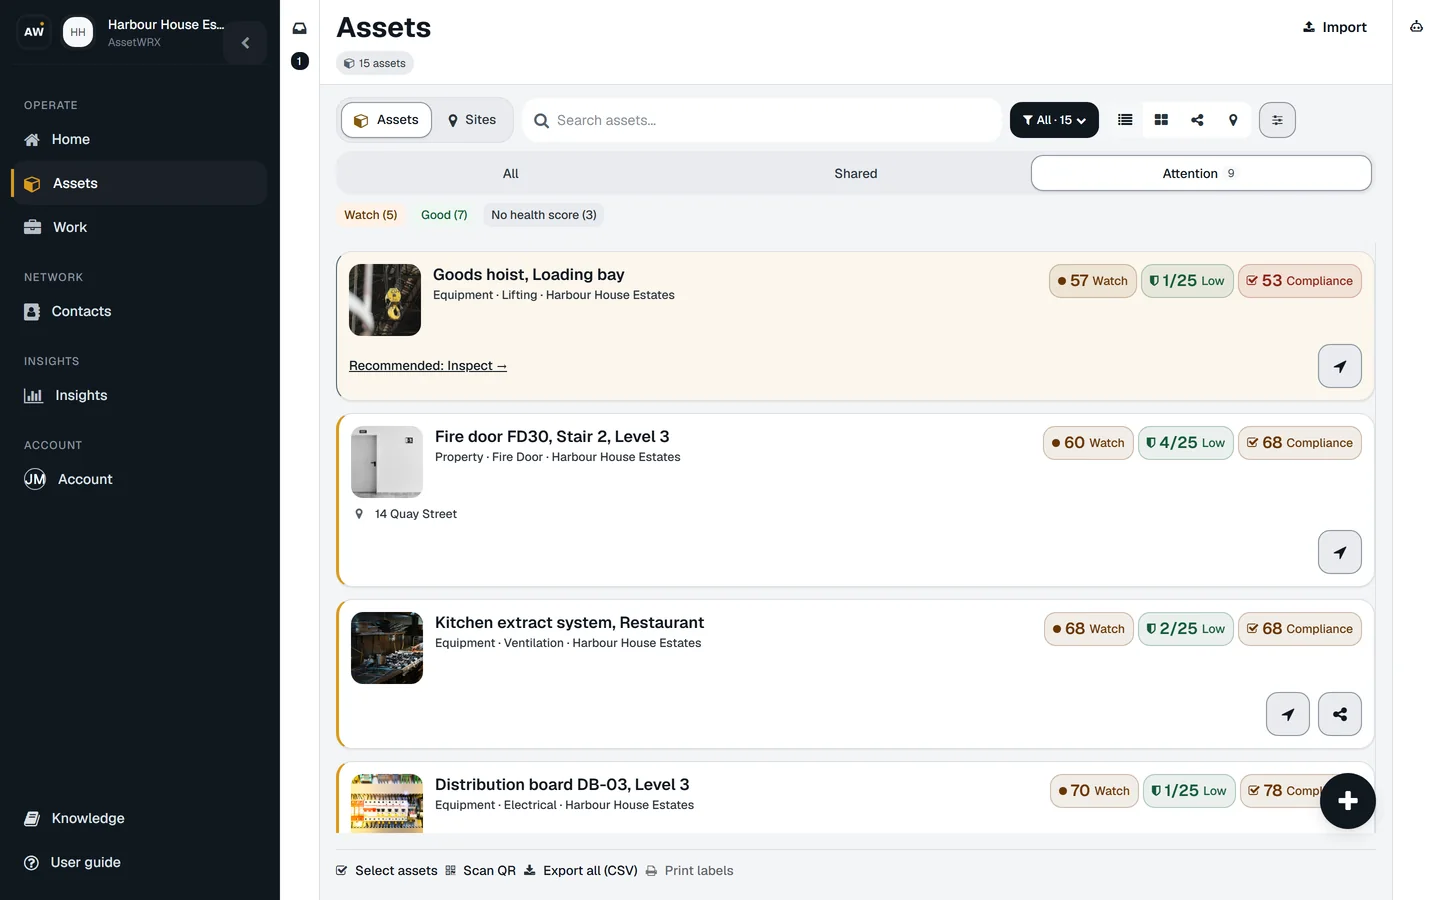Click the 2/25 Low risk badge
Image resolution: width=1440 pixels, height=900 pixels.
1186,629
